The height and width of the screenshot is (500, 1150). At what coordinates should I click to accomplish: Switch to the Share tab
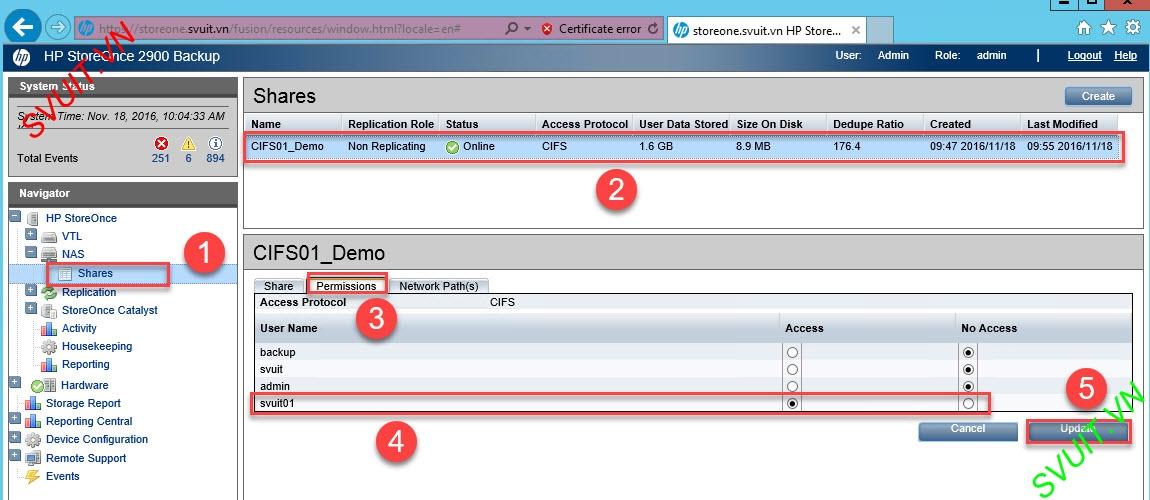(279, 287)
